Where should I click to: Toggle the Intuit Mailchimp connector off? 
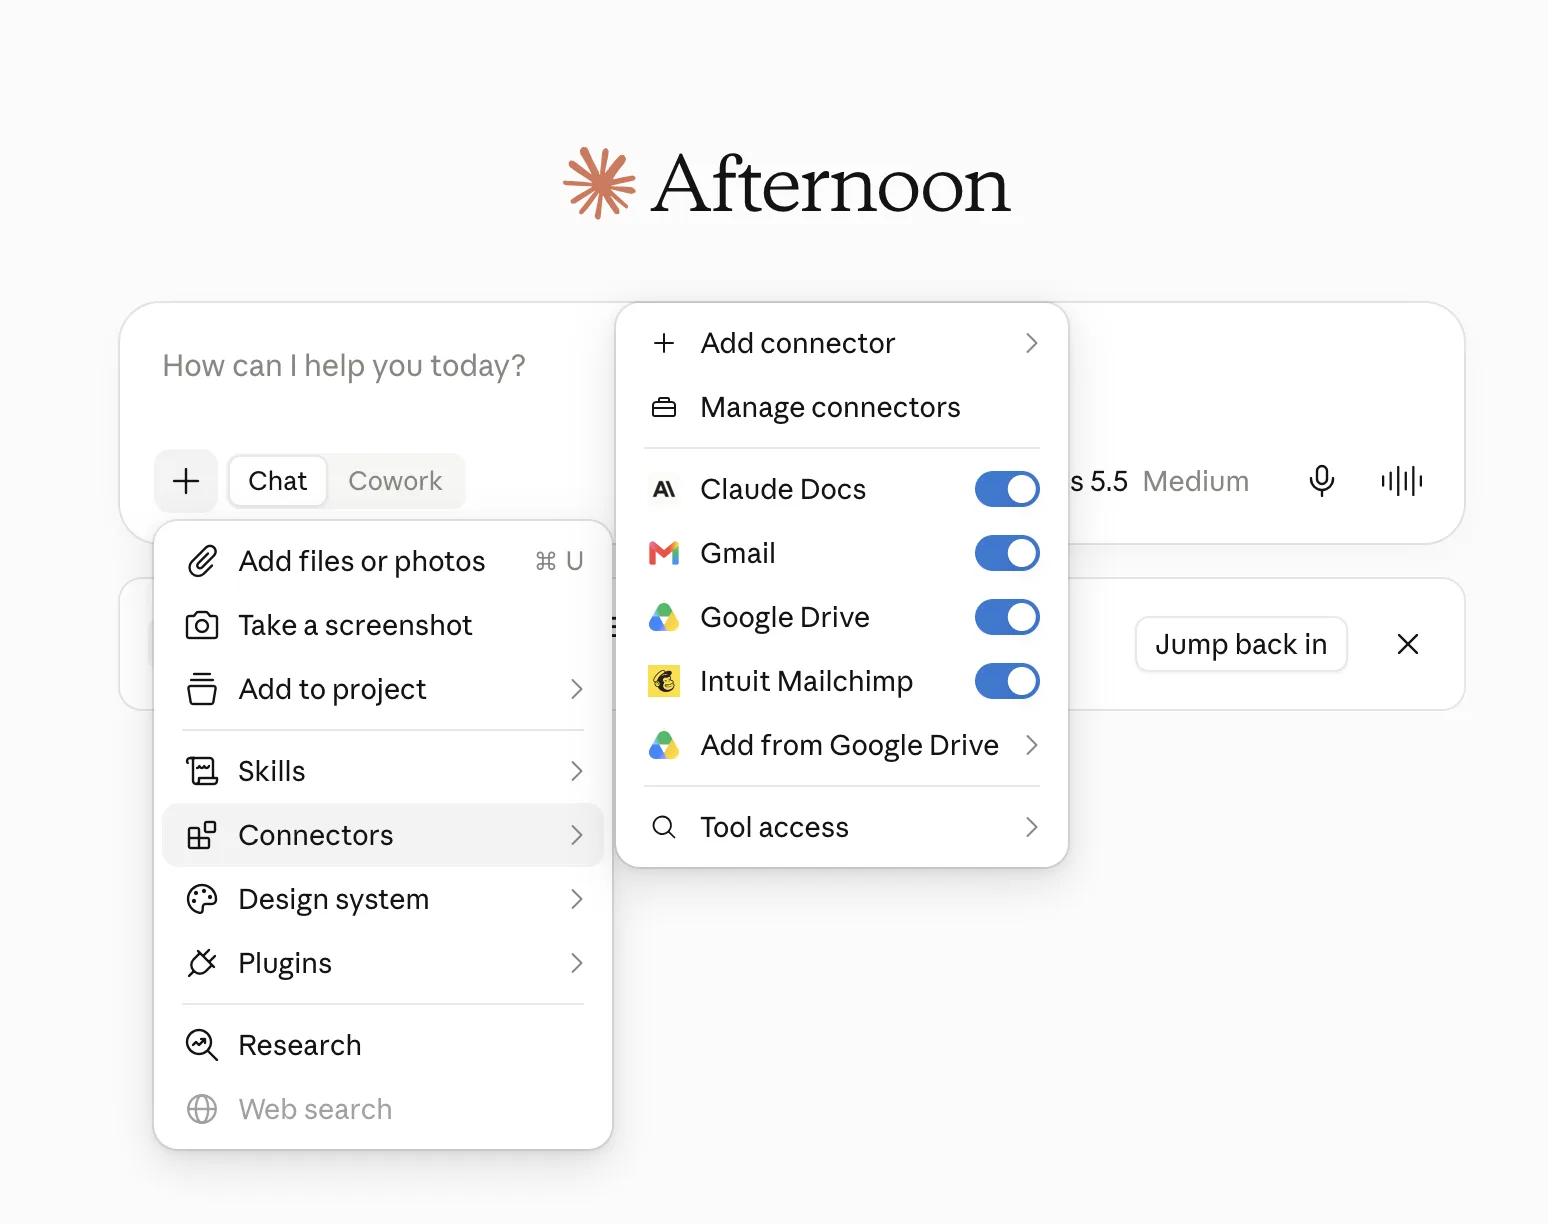tap(1007, 681)
